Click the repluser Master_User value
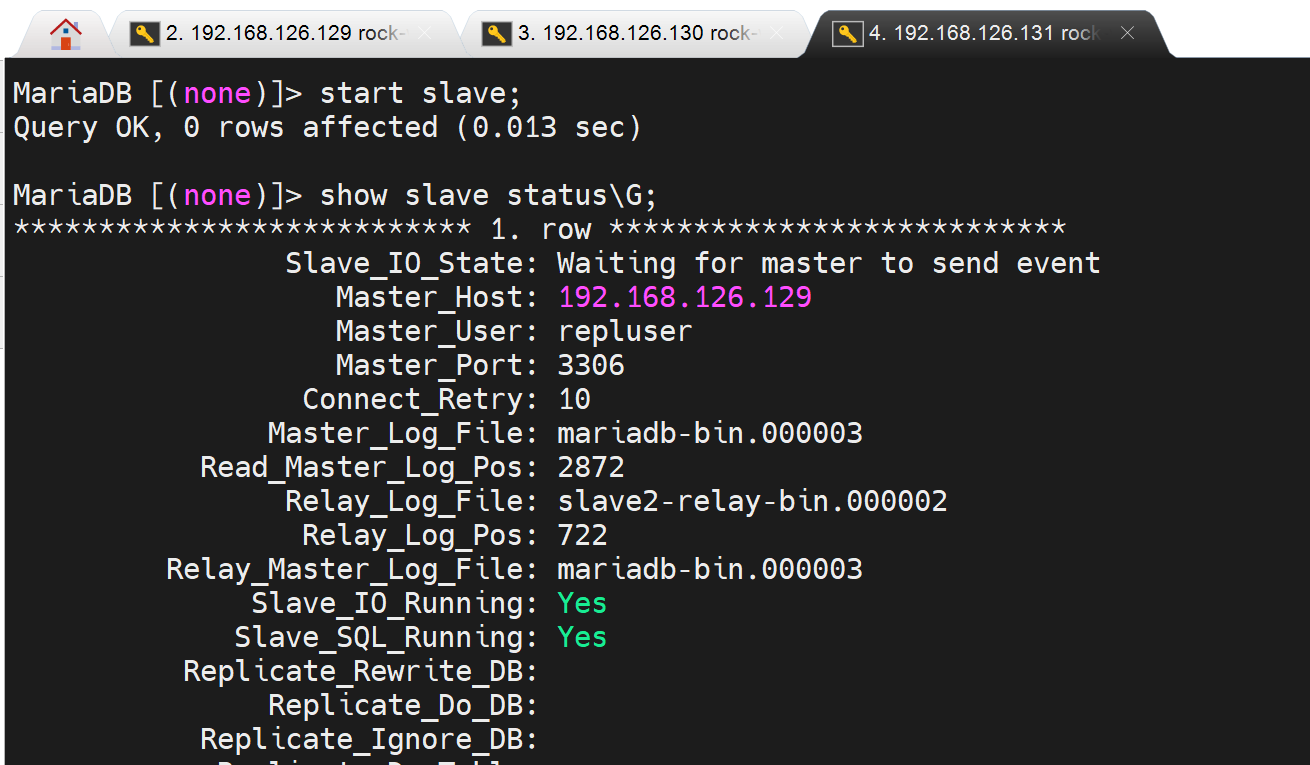Image resolution: width=1310 pixels, height=765 pixels. point(625,332)
